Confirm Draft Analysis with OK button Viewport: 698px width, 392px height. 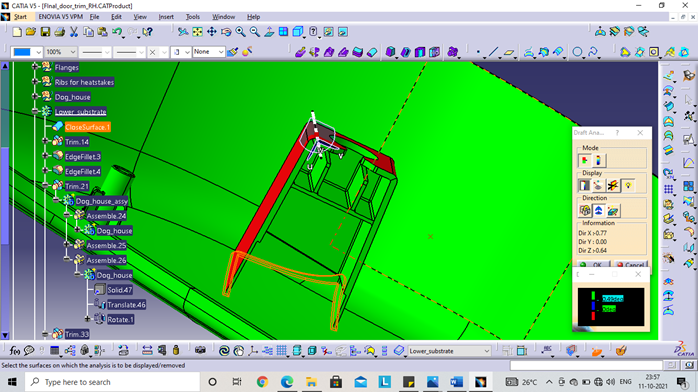point(592,264)
